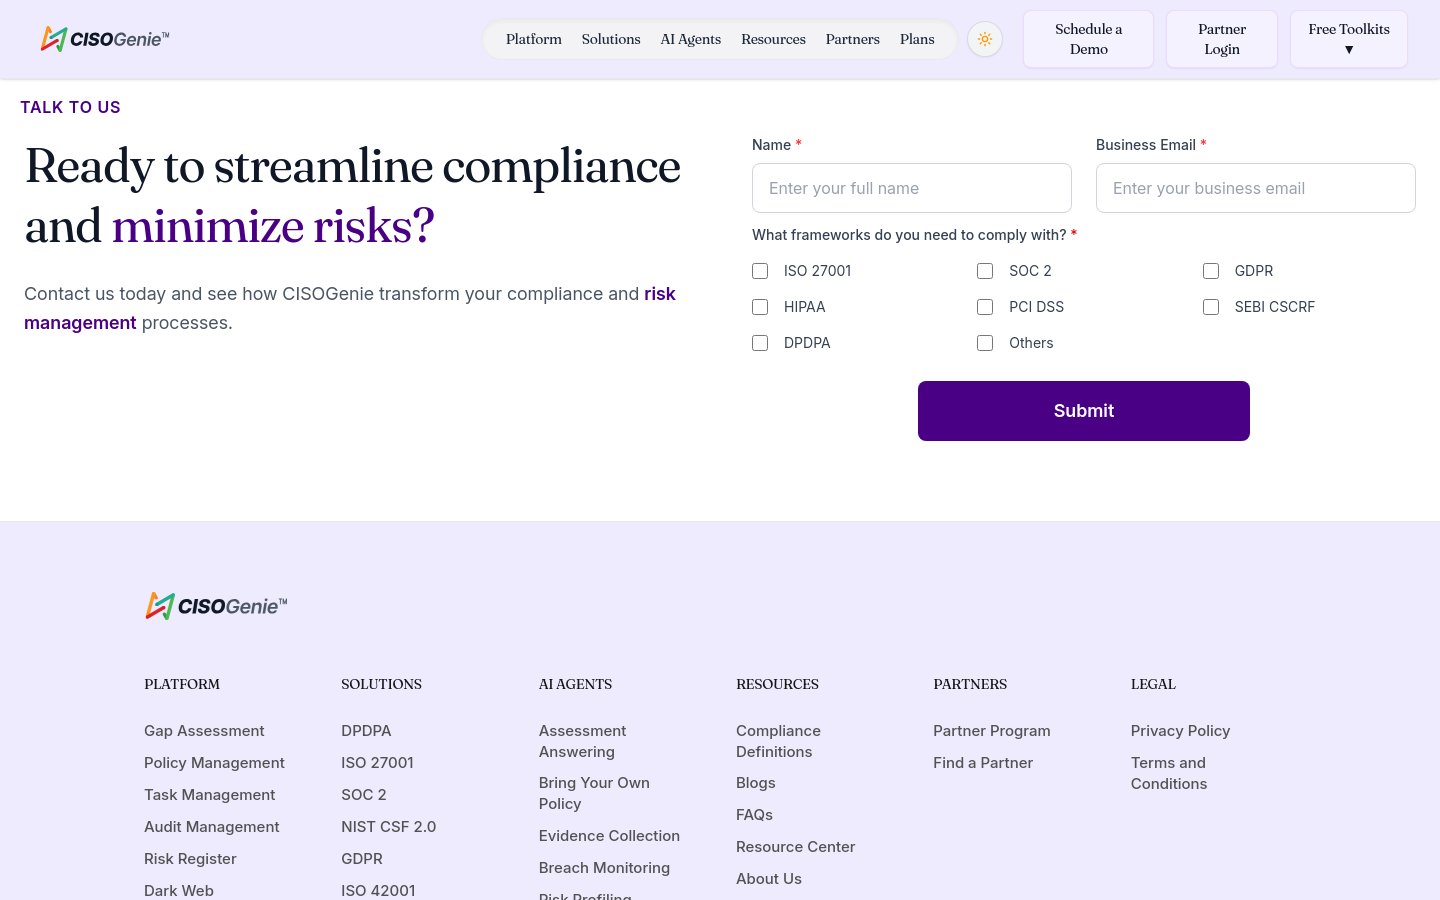This screenshot has width=1440, height=900.
Task: Toggle the light/dark theme sun icon
Action: tap(985, 39)
